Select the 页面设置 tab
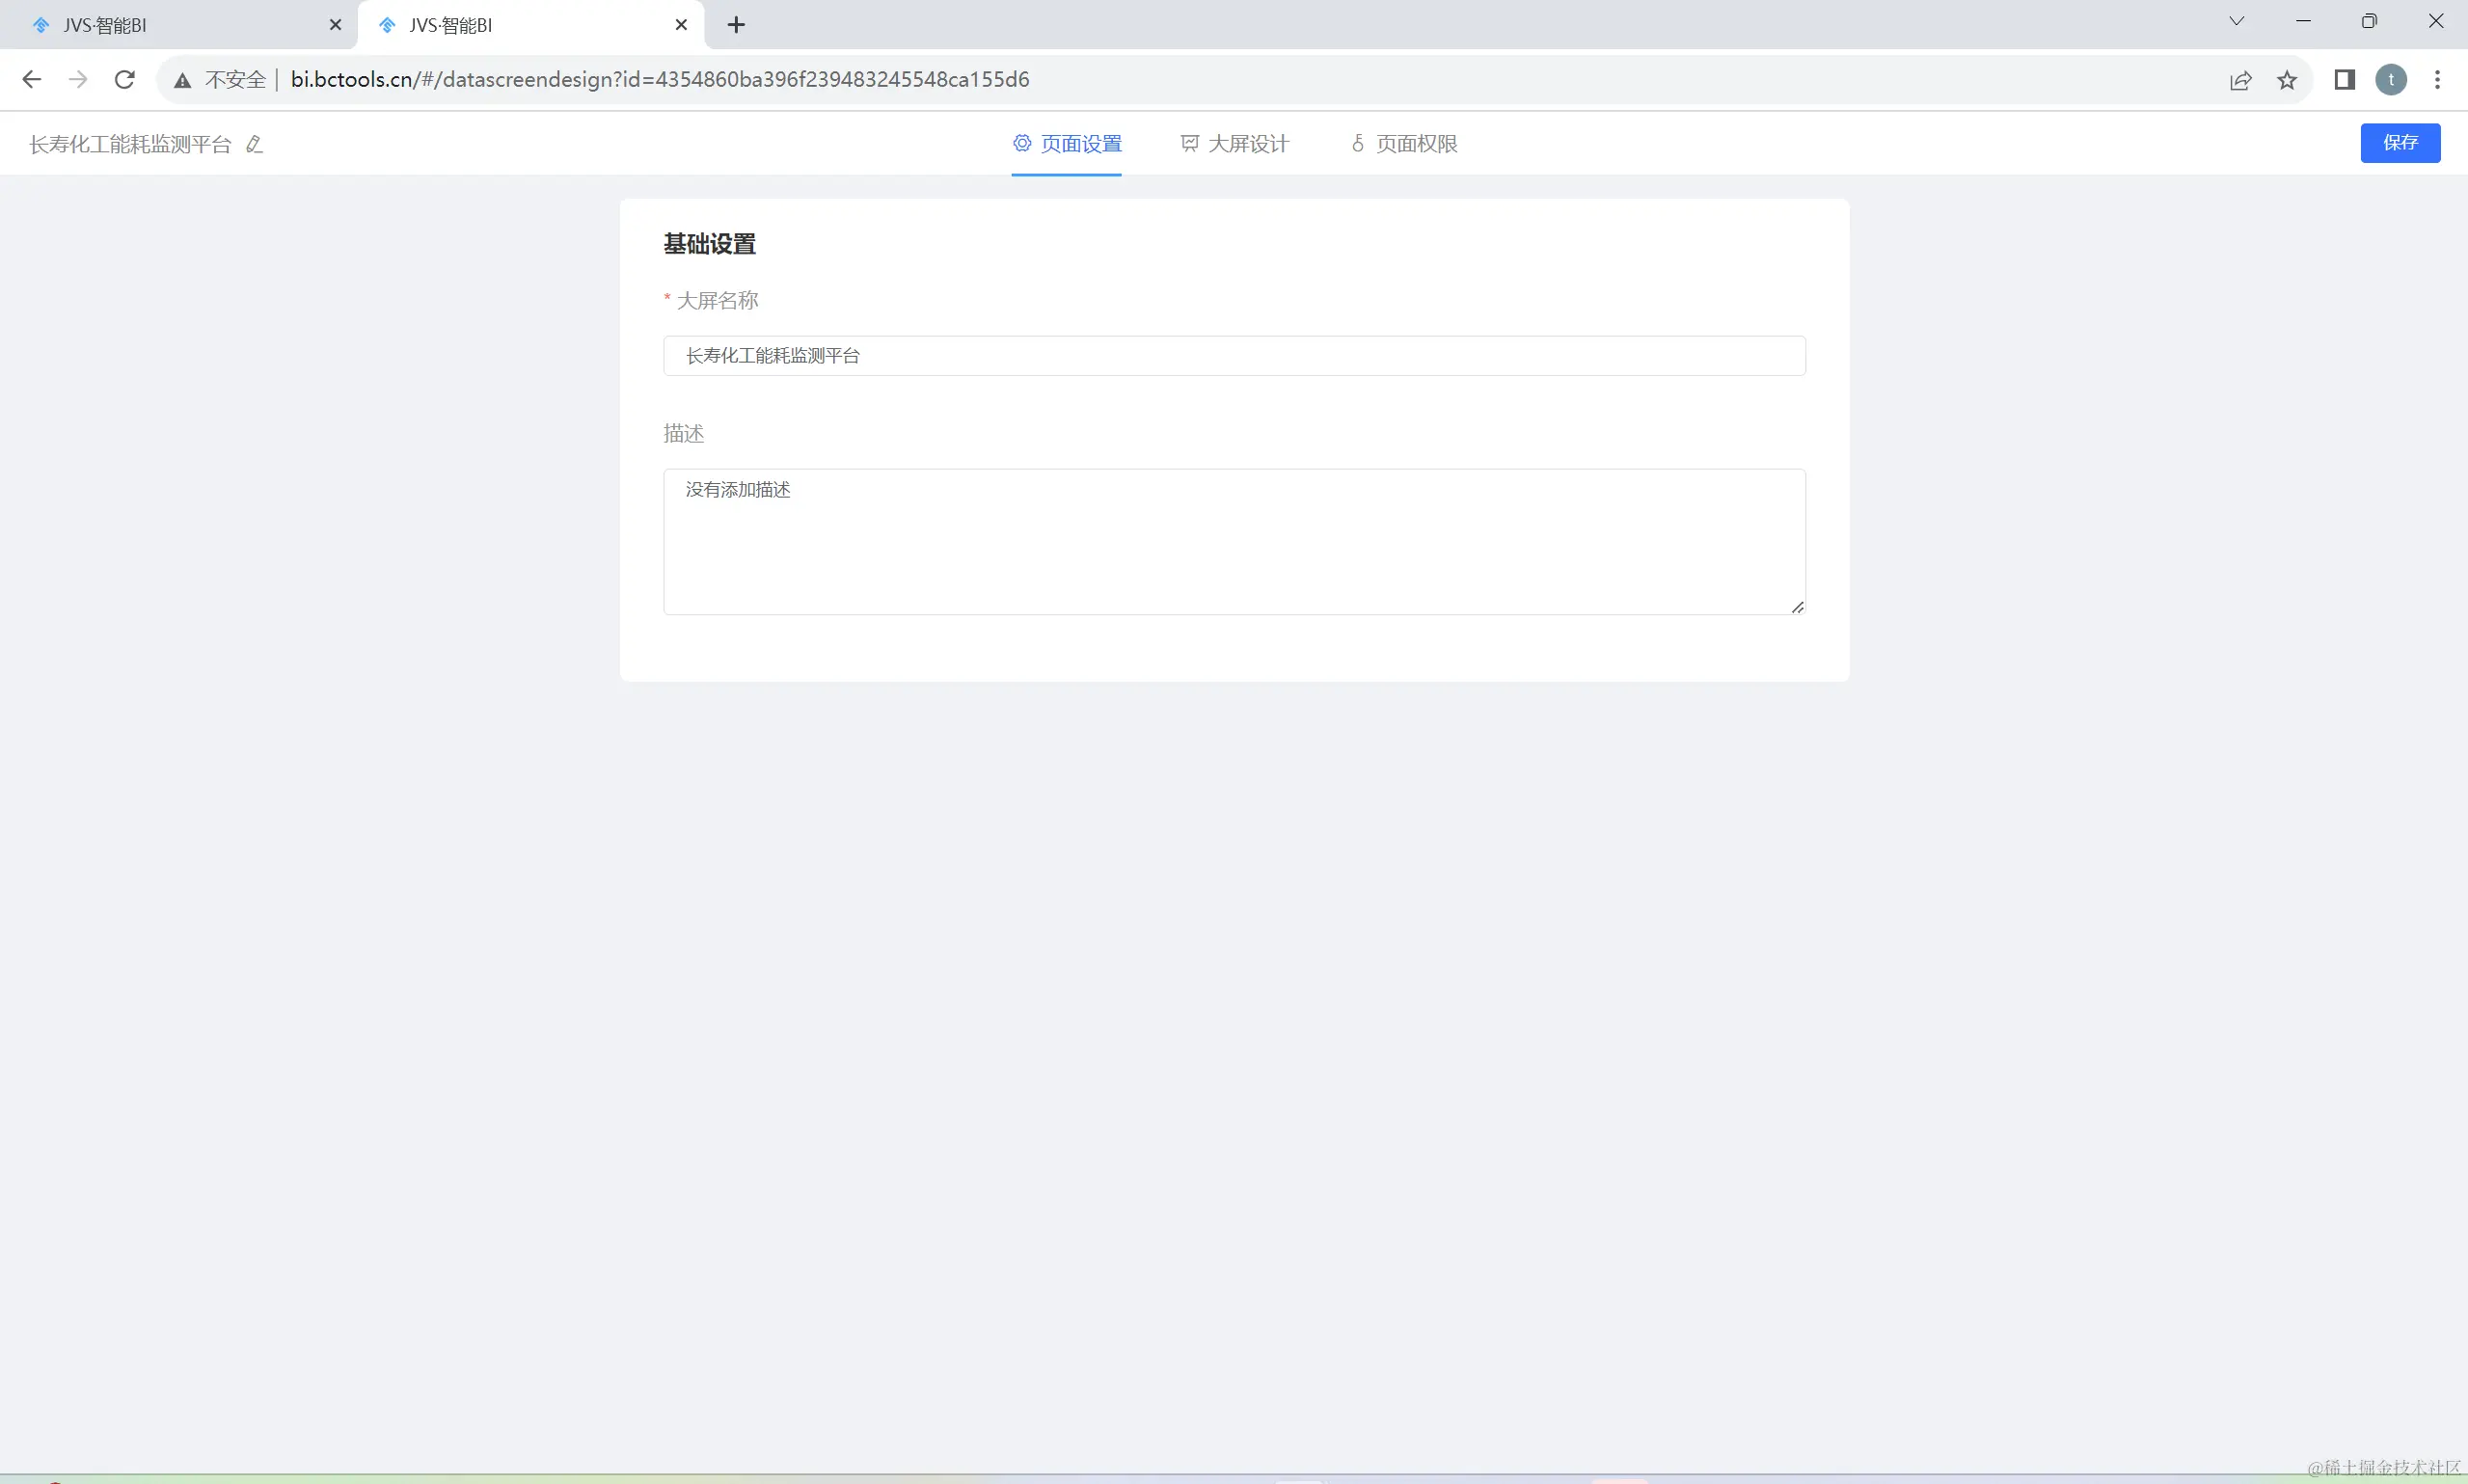Screen dimensions: 2468x1484 (1067, 144)
